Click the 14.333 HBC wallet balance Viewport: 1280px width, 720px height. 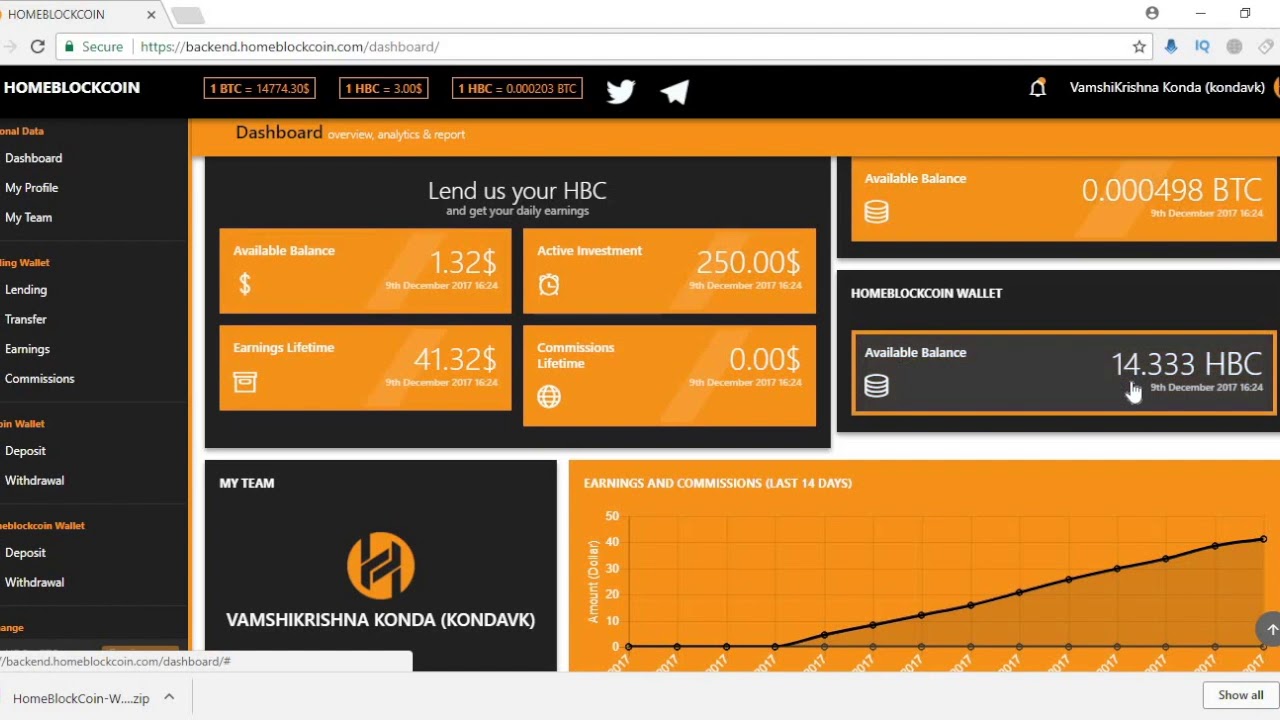tap(1186, 364)
